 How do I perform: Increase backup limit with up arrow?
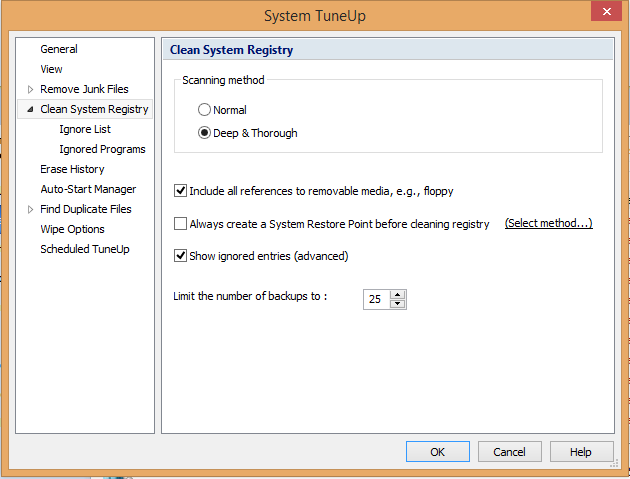coord(397,295)
